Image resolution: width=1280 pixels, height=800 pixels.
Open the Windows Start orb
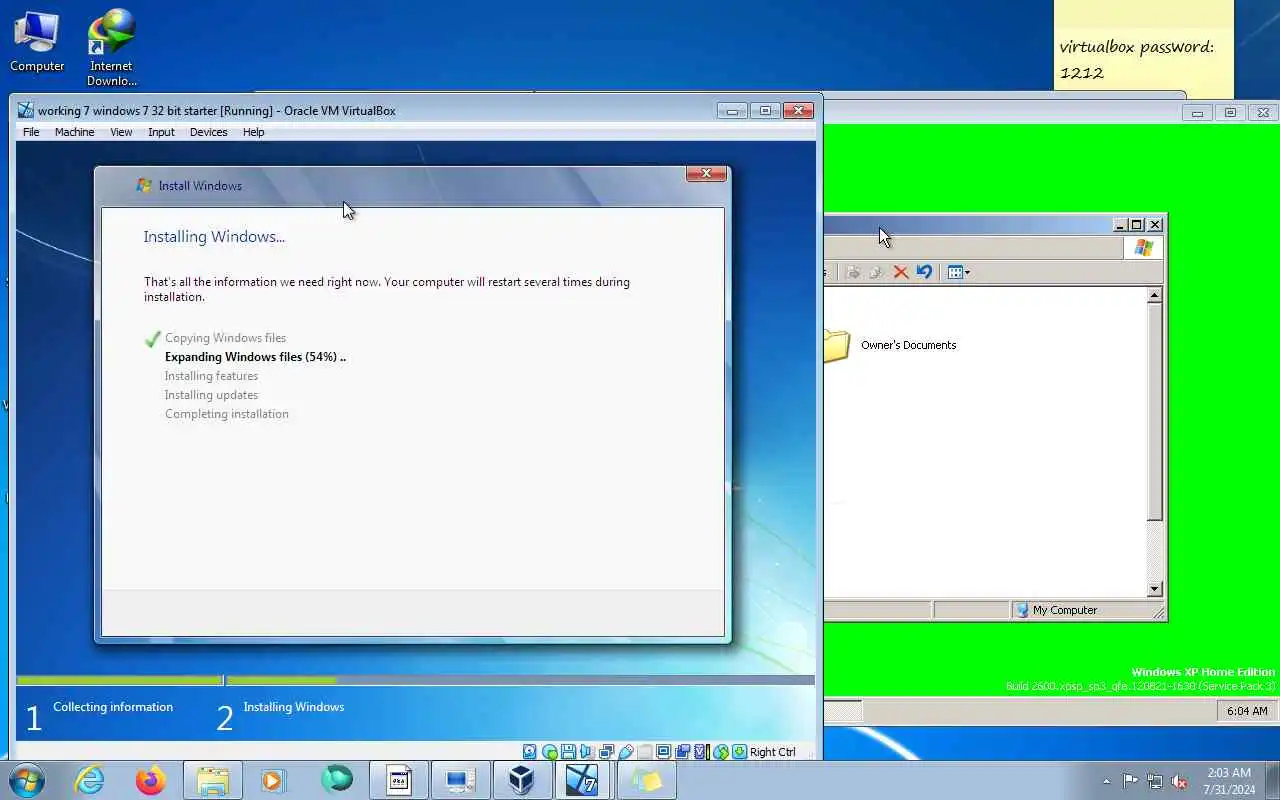[x=26, y=779]
